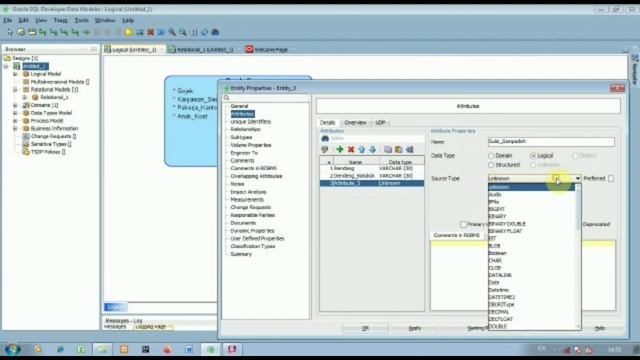Open the Edit menu
Screen dimensions: 640x360
click(23, 20)
